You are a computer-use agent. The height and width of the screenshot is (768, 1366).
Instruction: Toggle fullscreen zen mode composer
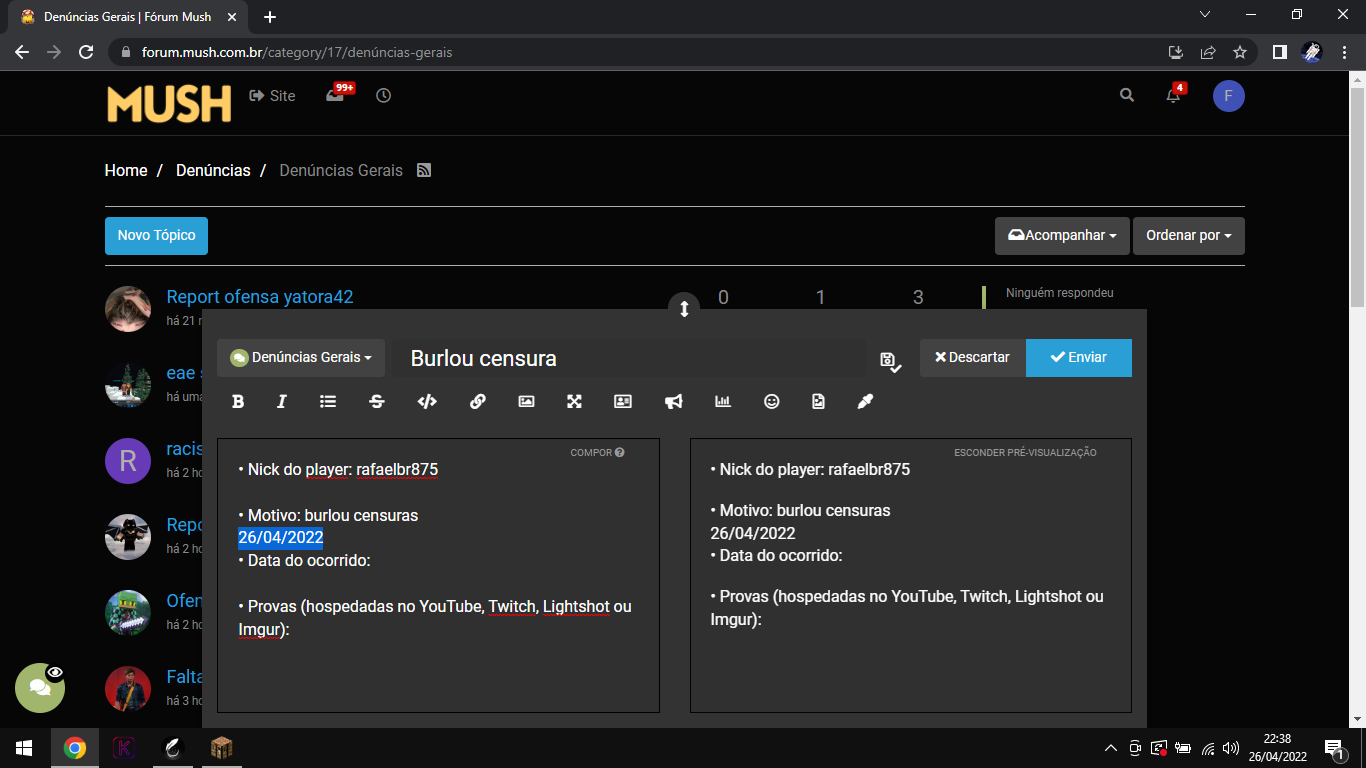pos(575,401)
